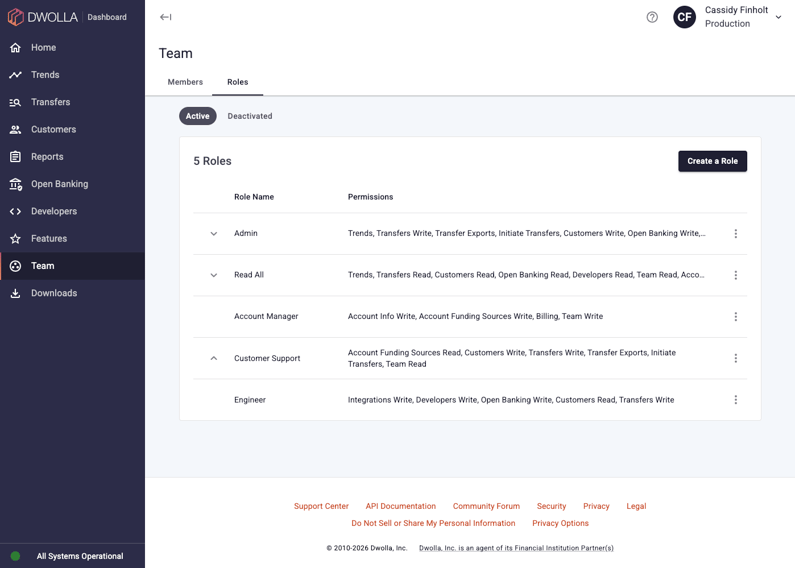Click the Read All role name

pos(249,275)
